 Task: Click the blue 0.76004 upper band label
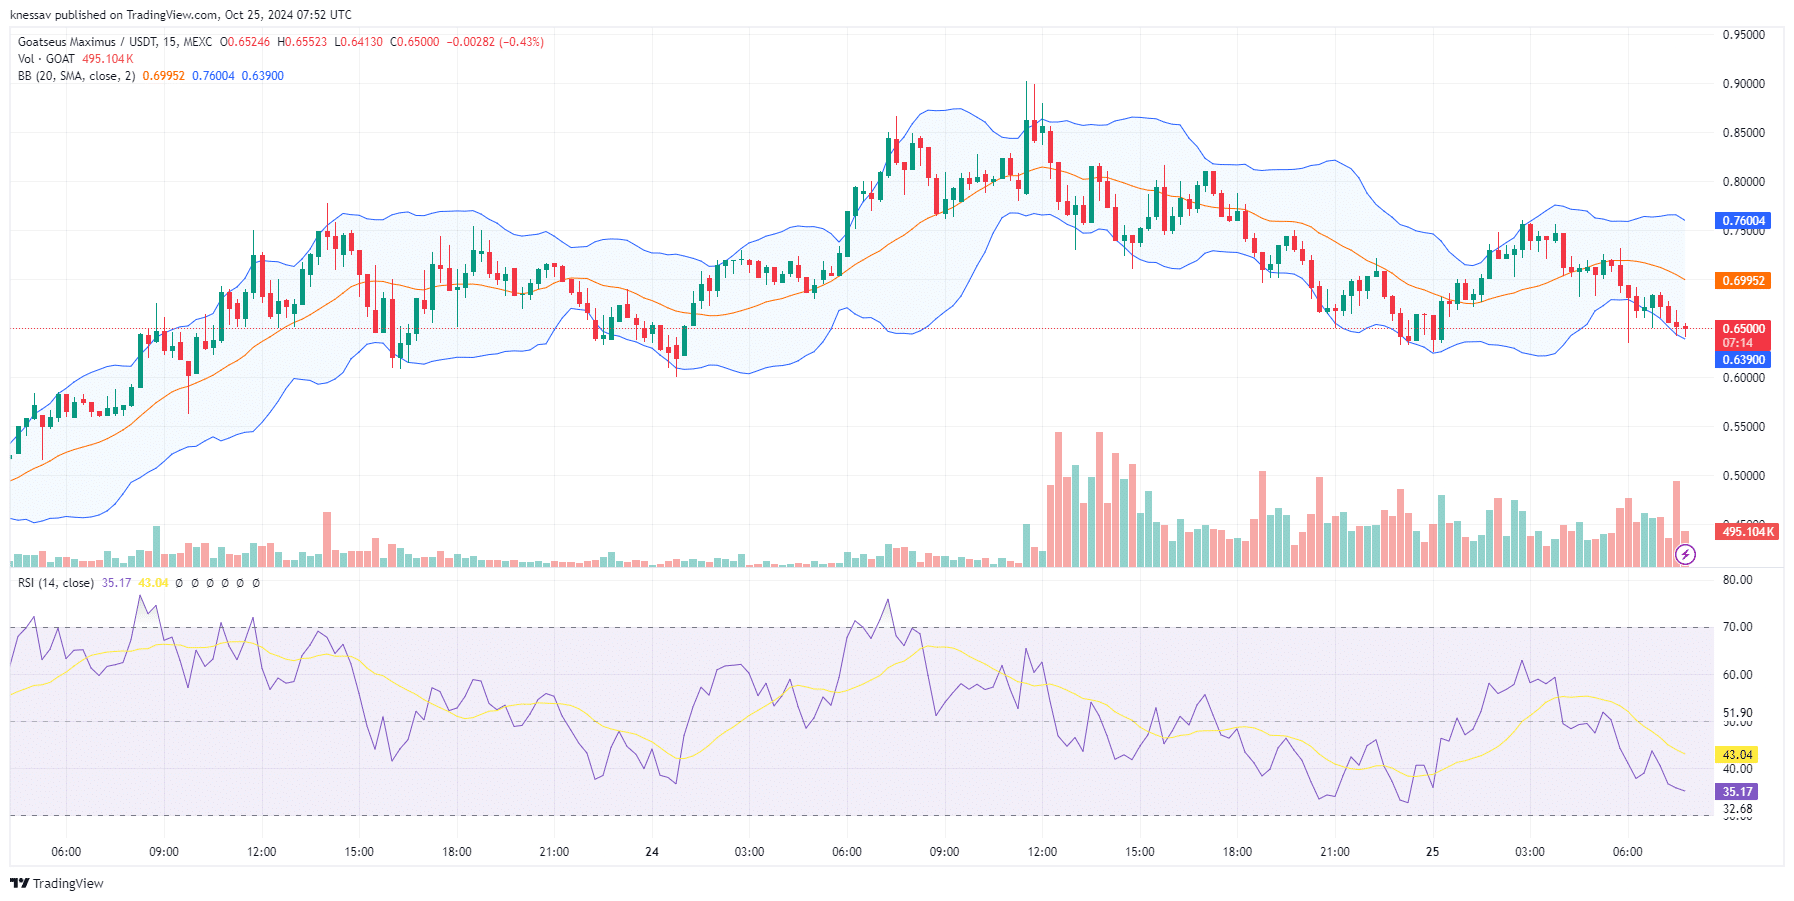1743,221
